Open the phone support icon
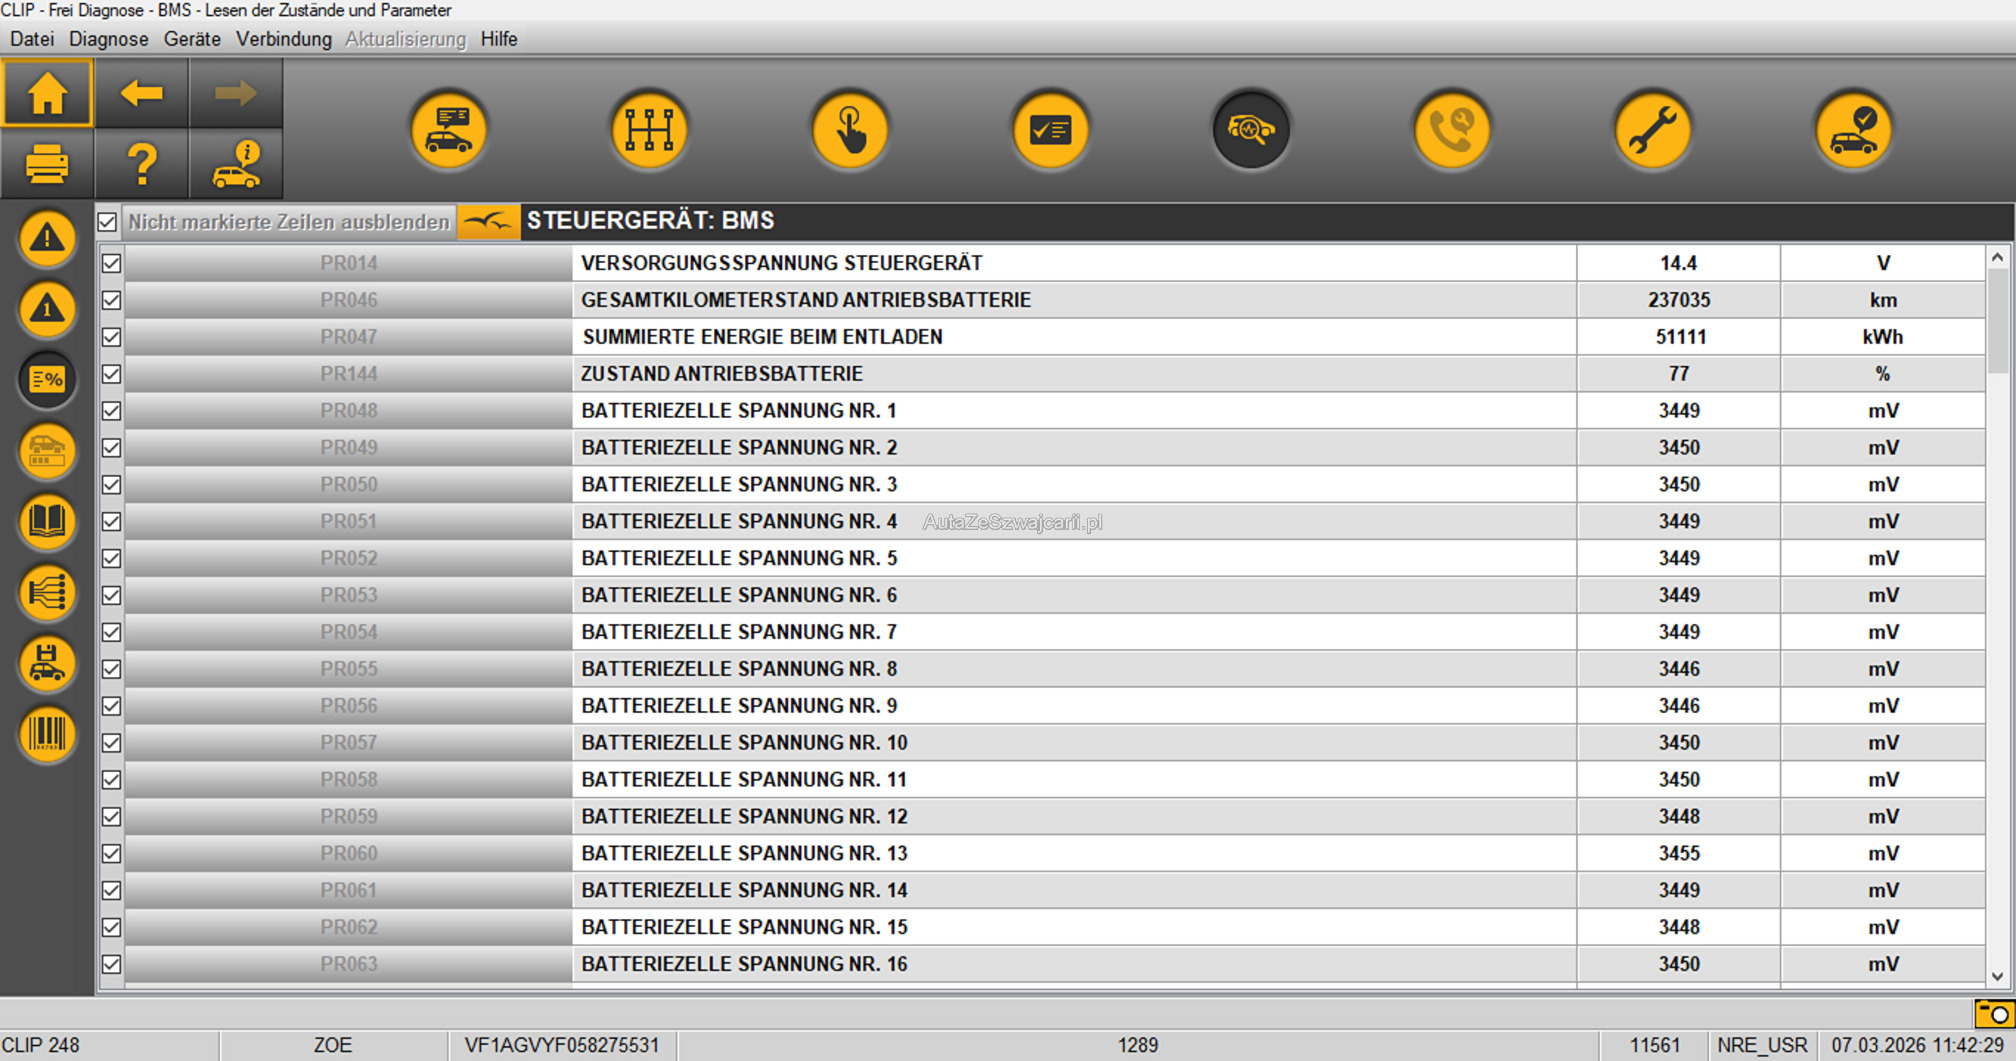 click(x=1451, y=130)
